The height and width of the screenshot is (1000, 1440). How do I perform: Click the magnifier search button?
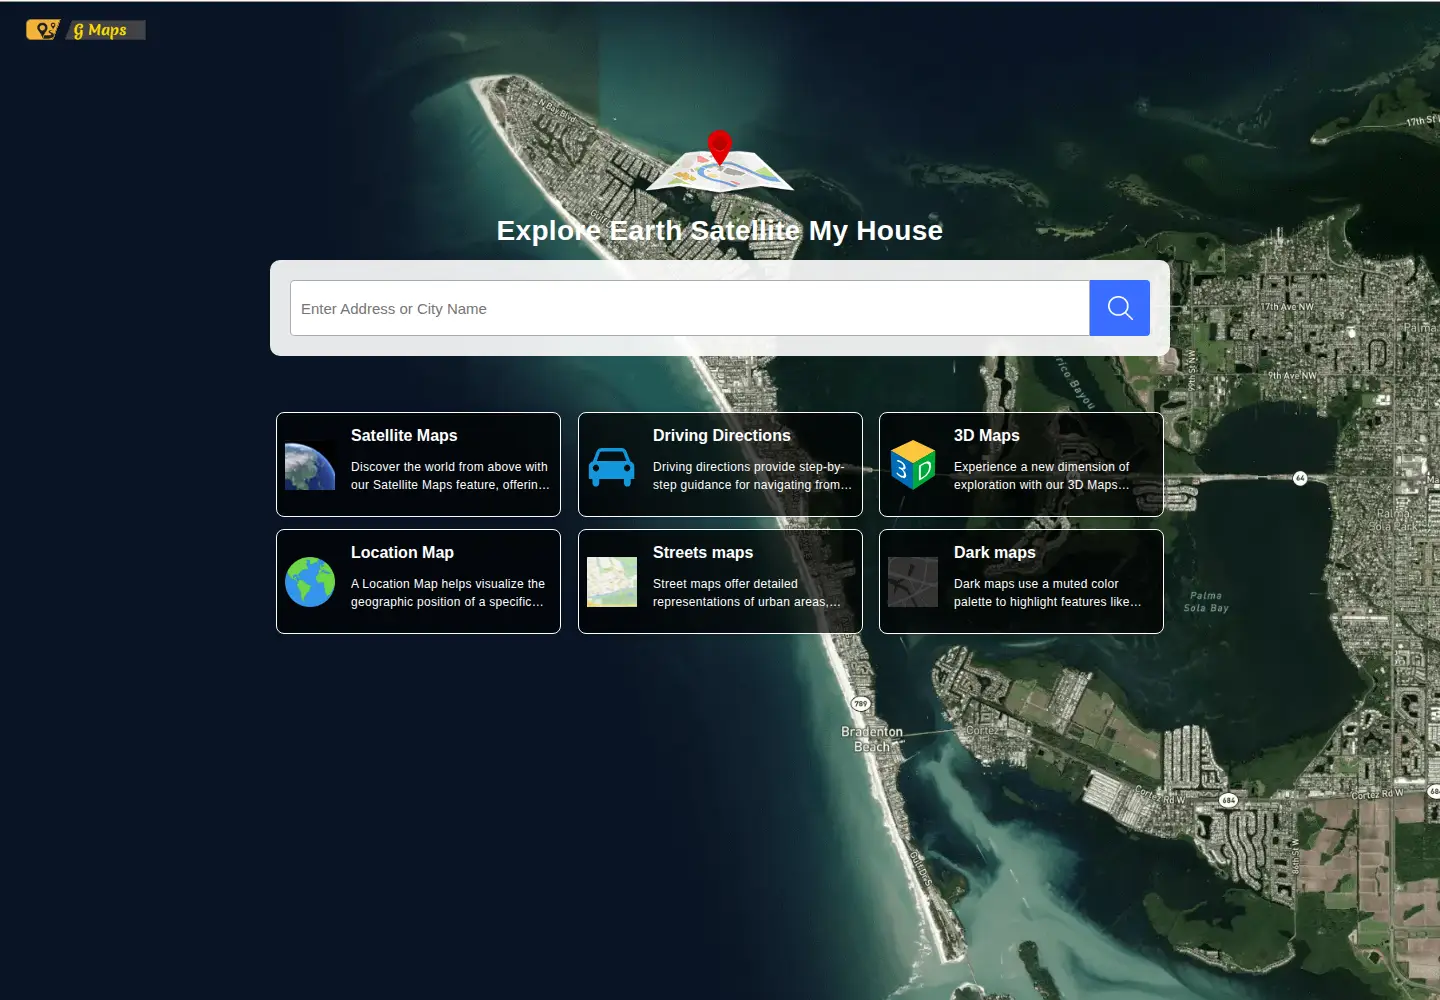coord(1119,308)
